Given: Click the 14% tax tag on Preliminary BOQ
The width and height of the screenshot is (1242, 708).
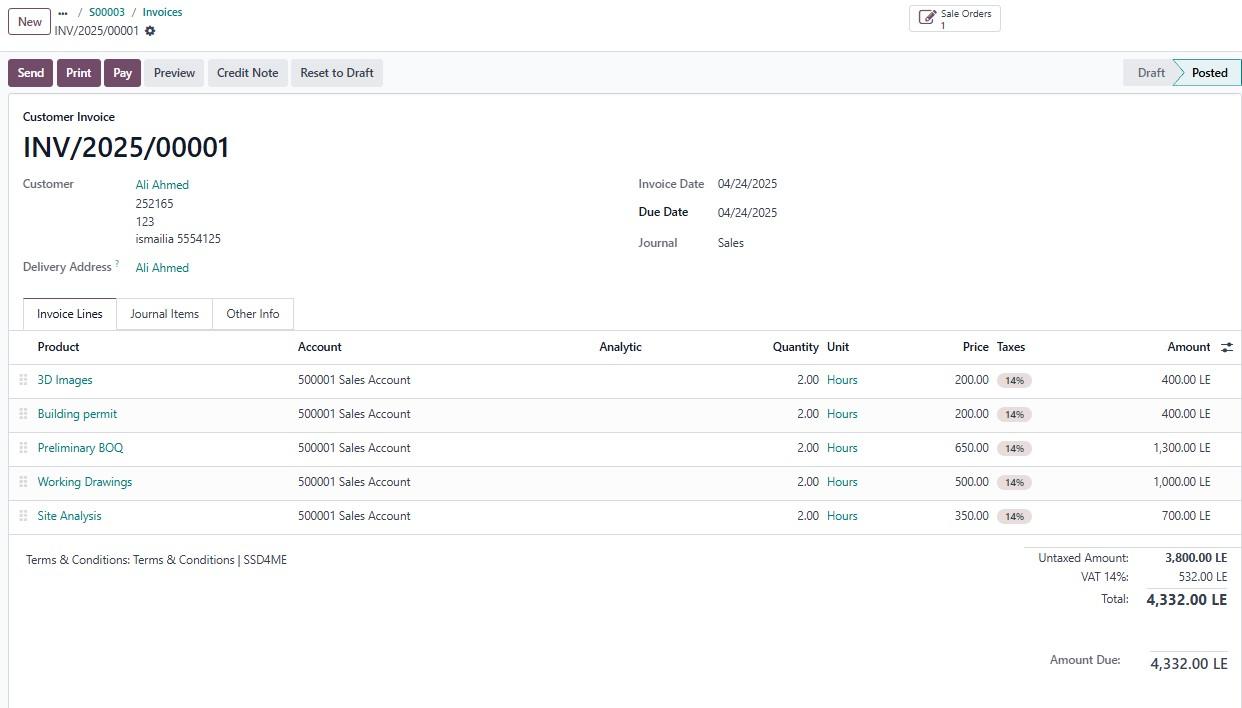Looking at the screenshot, I should pos(1014,449).
